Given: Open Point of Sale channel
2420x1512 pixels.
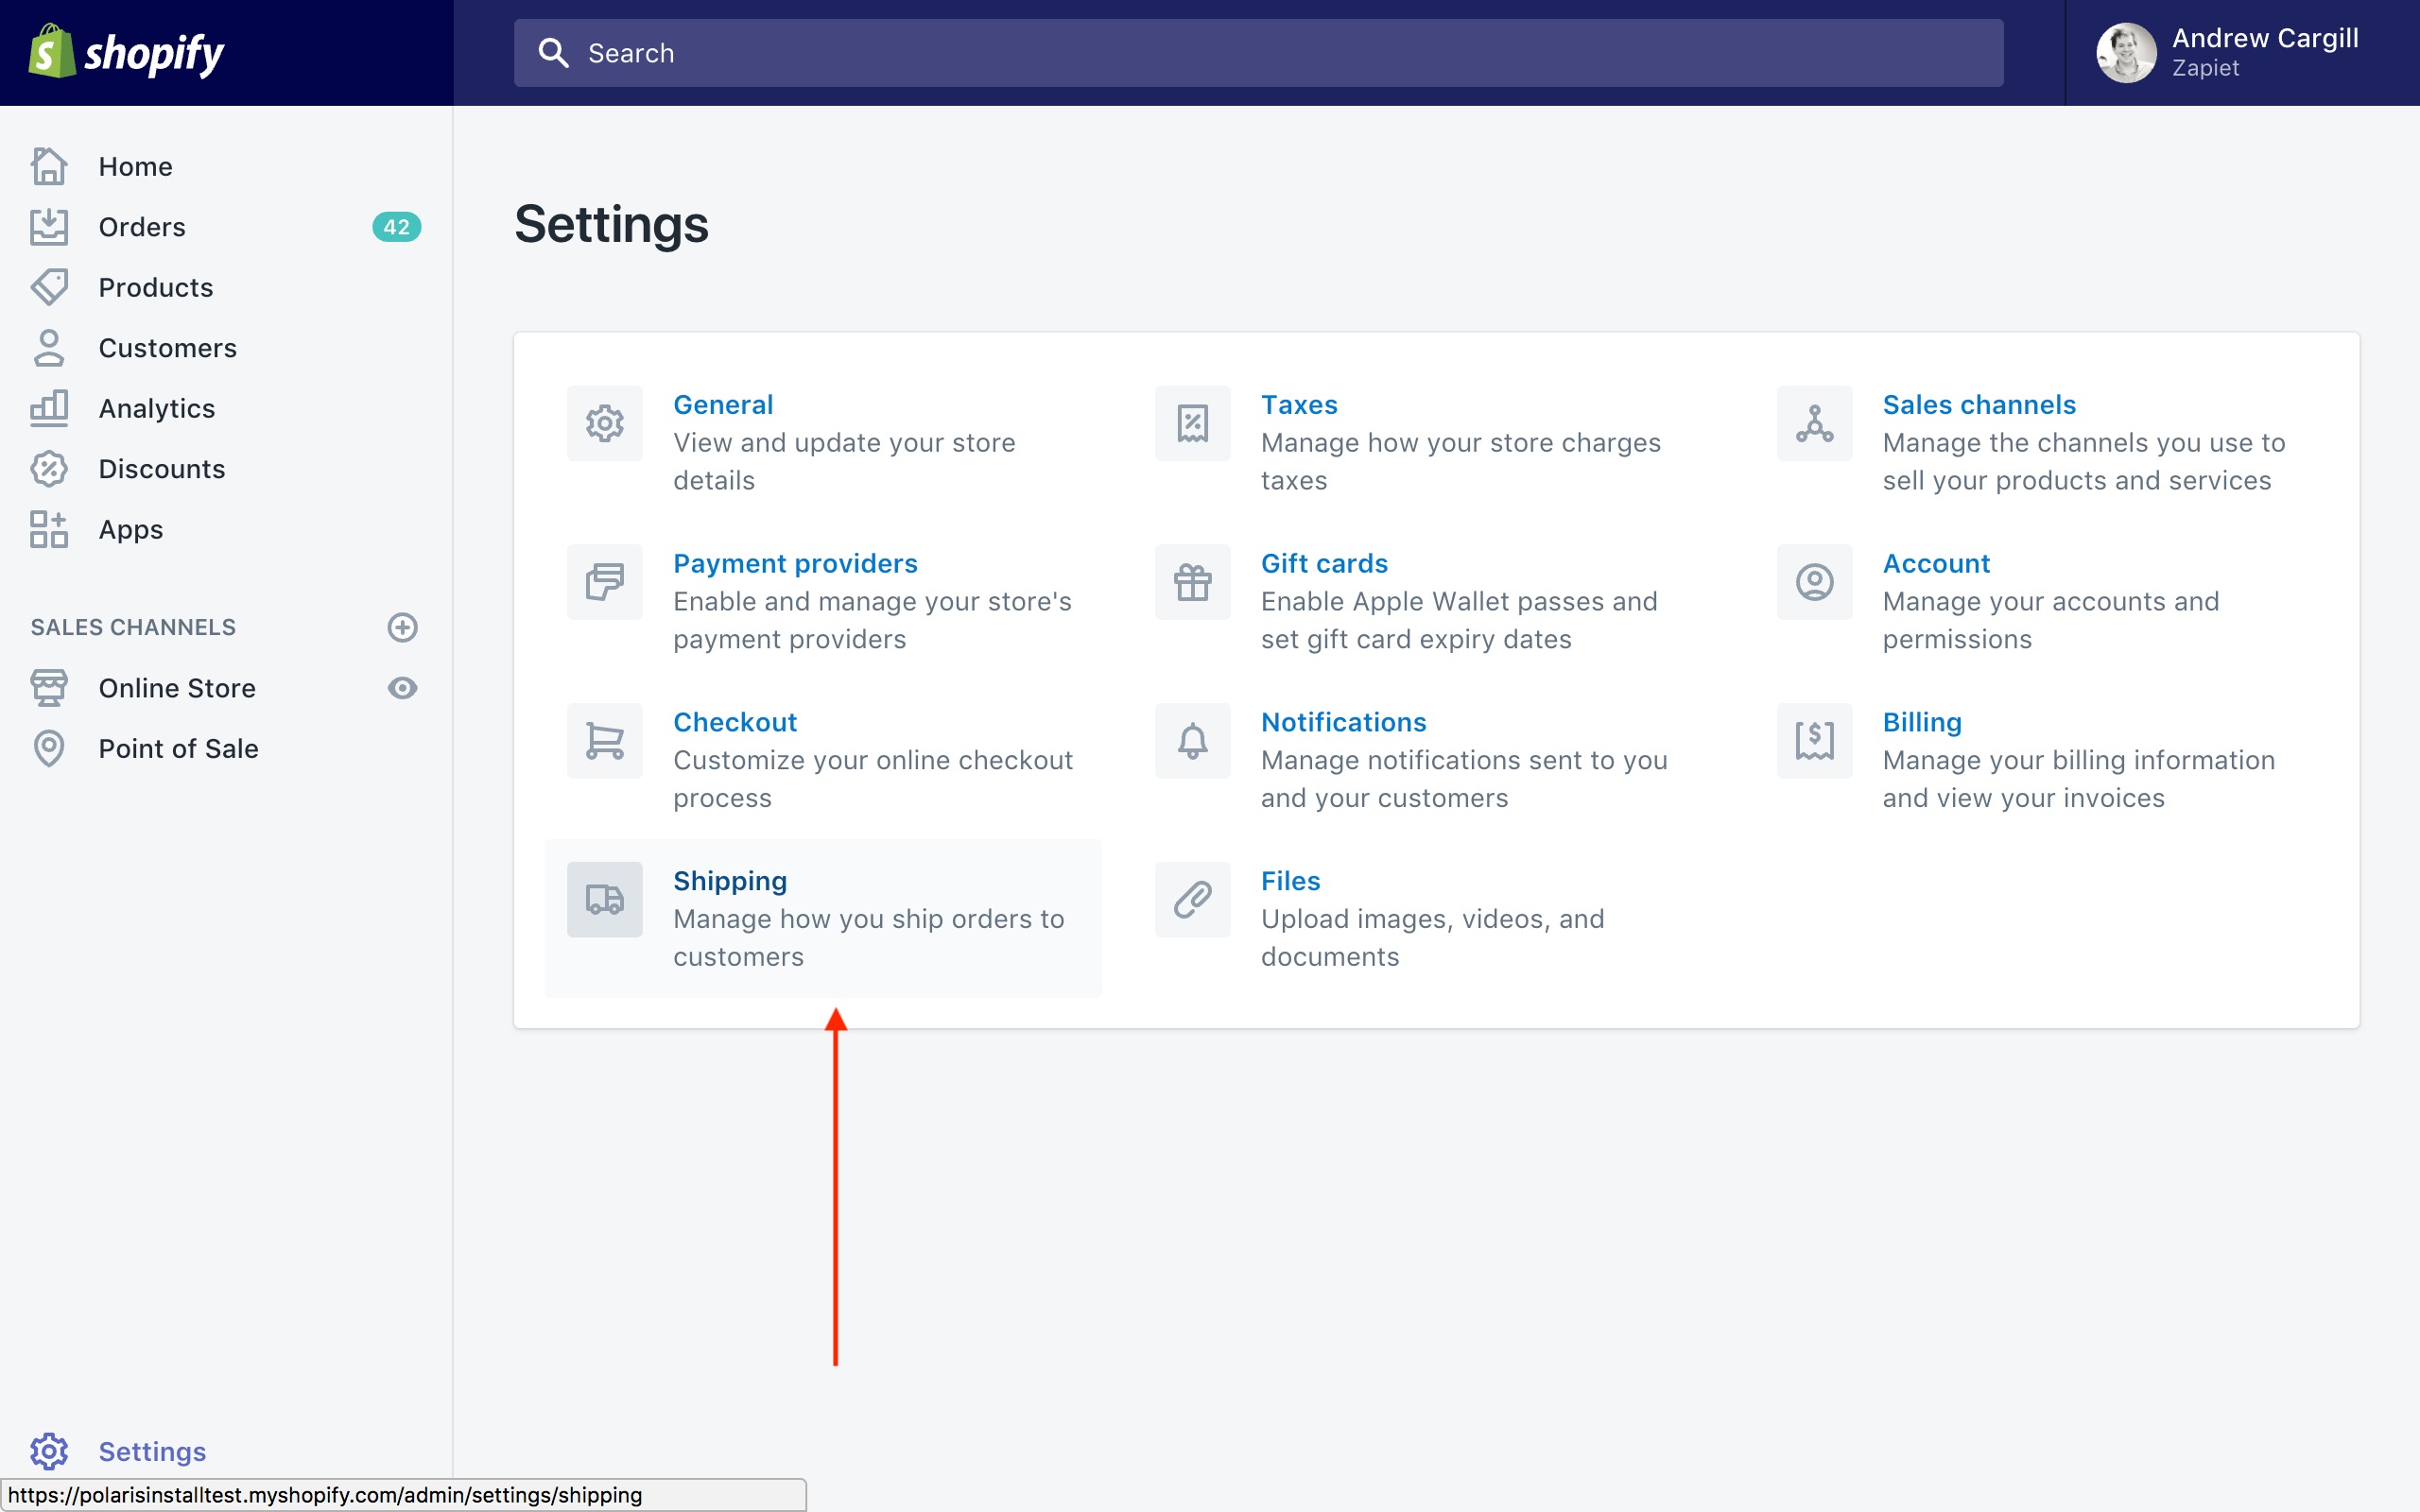Looking at the screenshot, I should click(178, 749).
